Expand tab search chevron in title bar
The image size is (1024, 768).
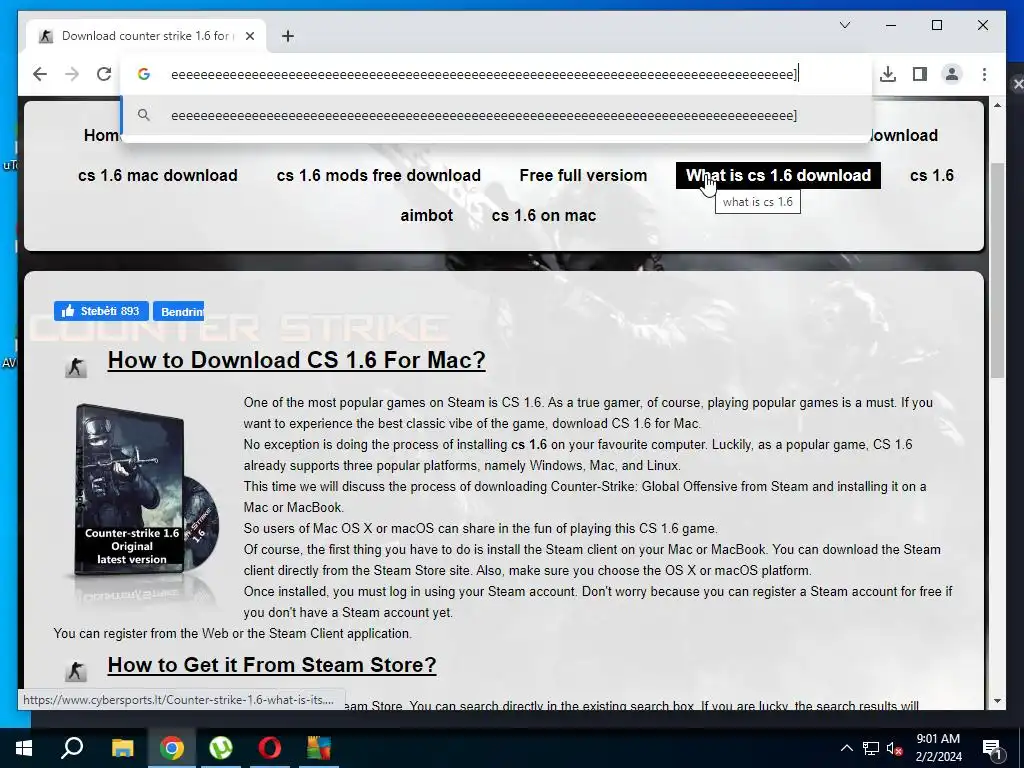[844, 25]
